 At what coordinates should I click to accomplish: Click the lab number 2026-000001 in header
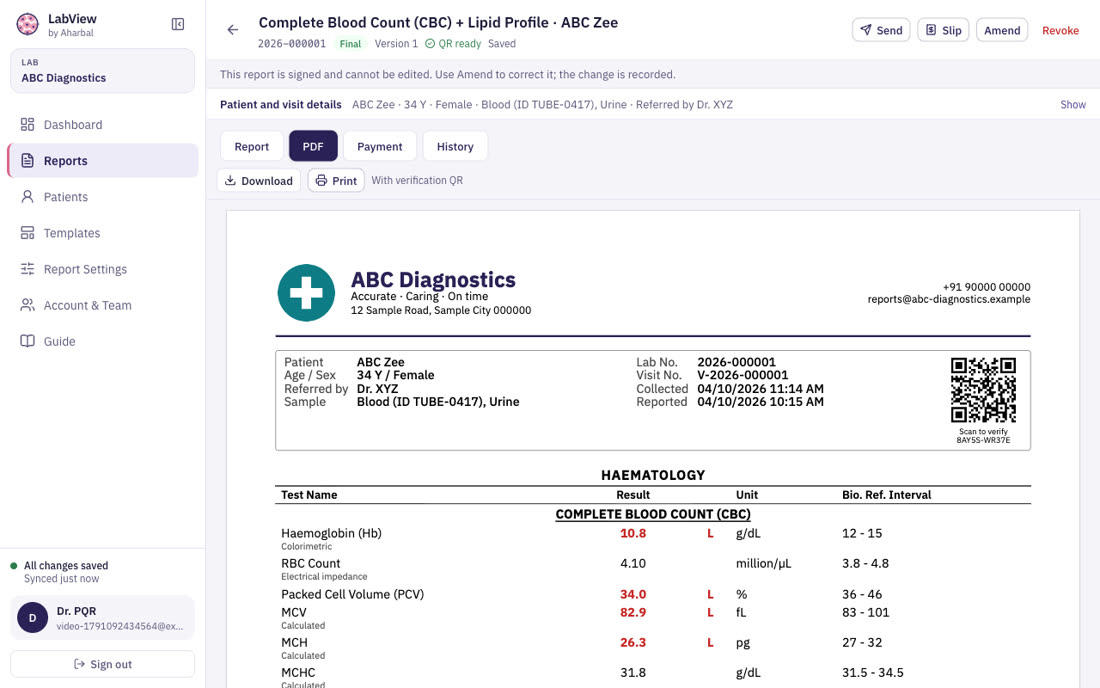pos(292,43)
